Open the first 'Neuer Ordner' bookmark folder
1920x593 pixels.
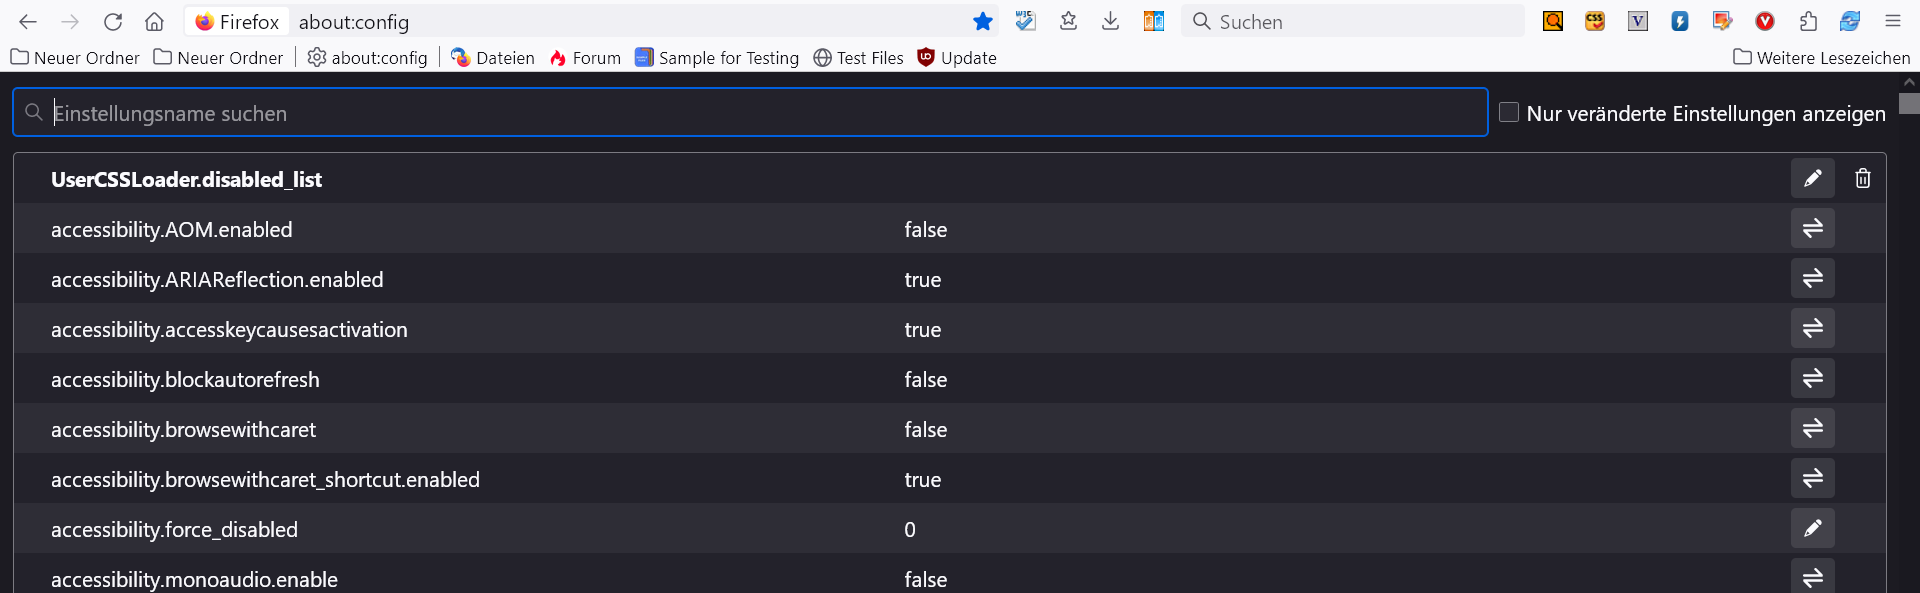[x=75, y=58]
